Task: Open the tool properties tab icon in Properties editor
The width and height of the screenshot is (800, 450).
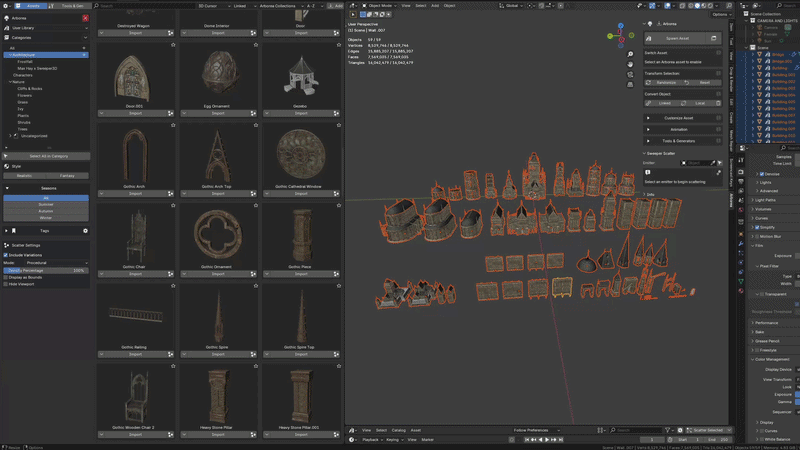Action: point(741,162)
